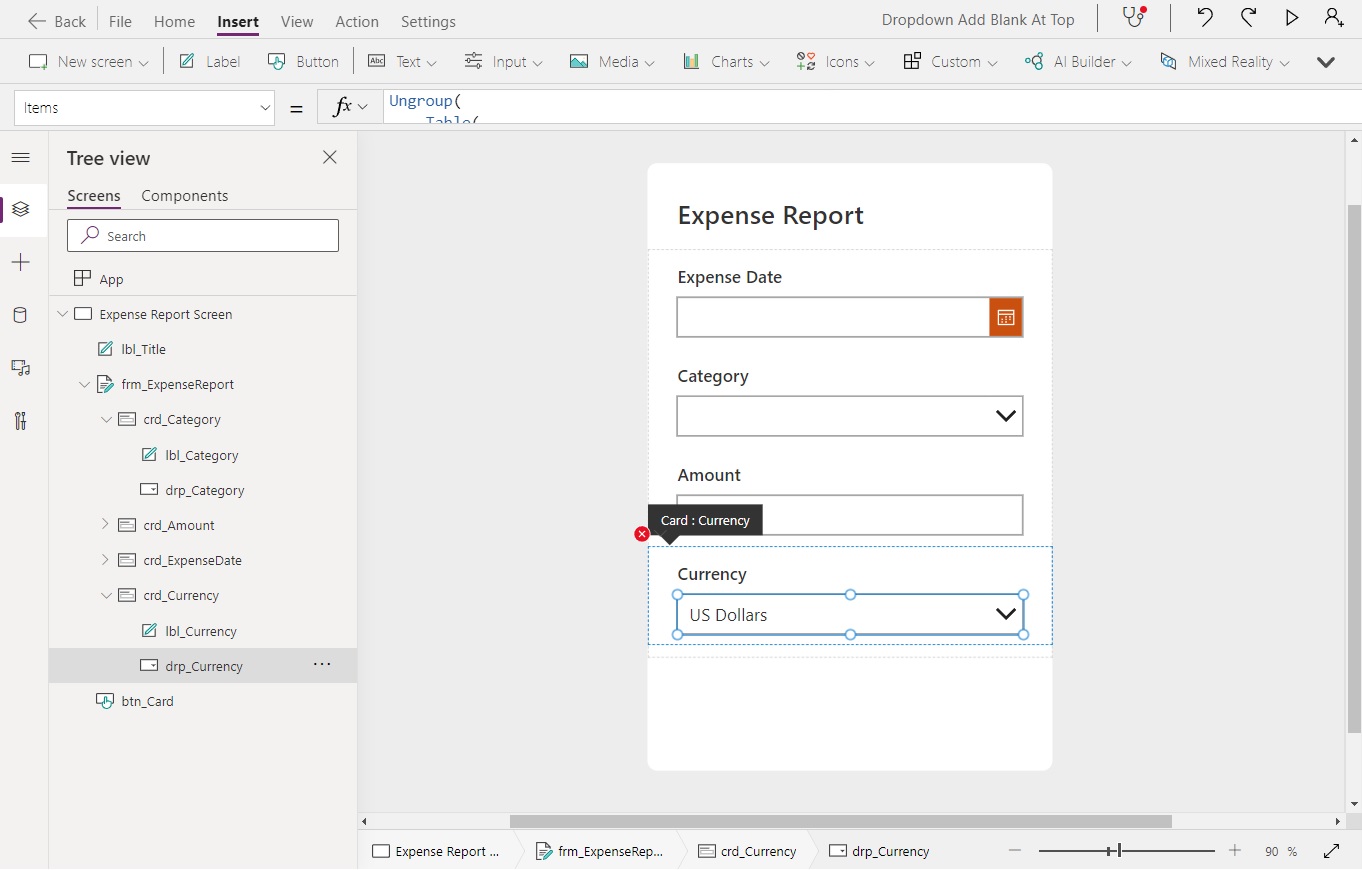Adjust the zoom slider at the bottom

point(1121,850)
